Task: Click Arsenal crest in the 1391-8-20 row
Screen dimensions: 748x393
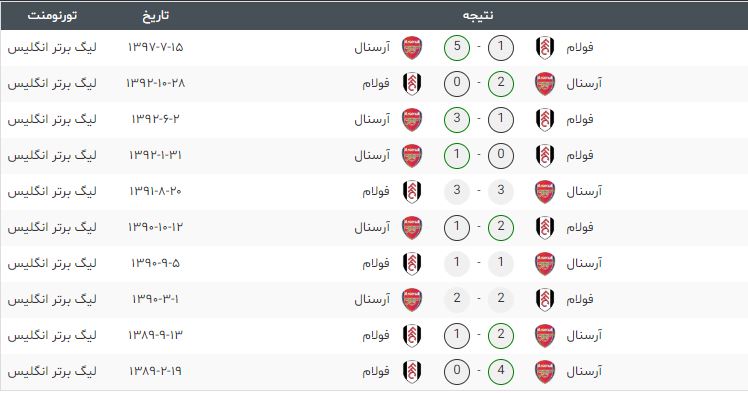Action: point(545,192)
